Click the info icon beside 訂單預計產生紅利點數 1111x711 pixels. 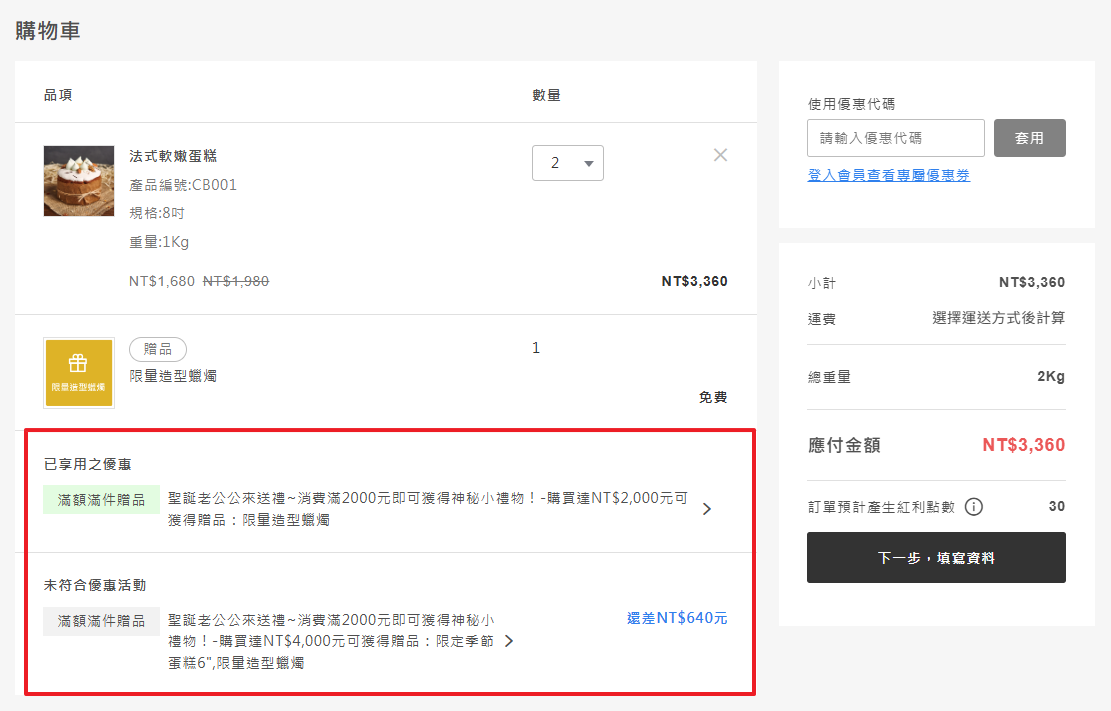973,507
